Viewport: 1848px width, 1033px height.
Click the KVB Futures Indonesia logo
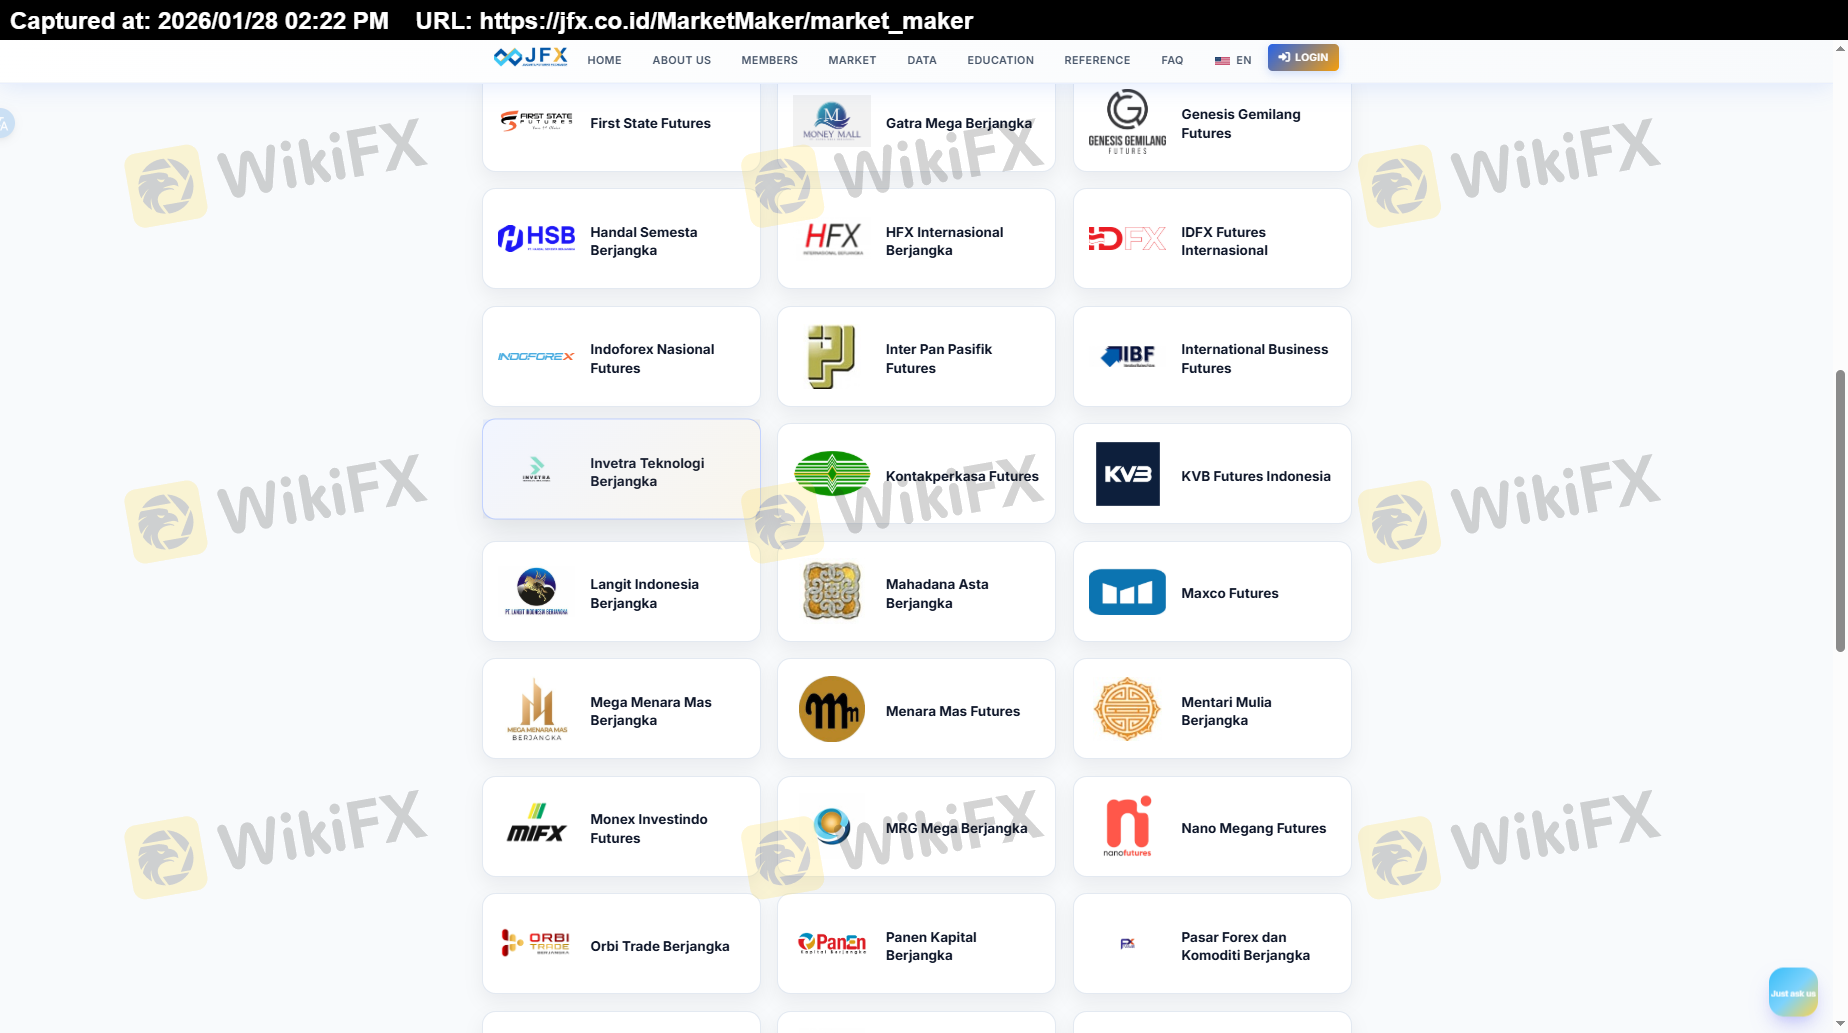tap(1127, 474)
